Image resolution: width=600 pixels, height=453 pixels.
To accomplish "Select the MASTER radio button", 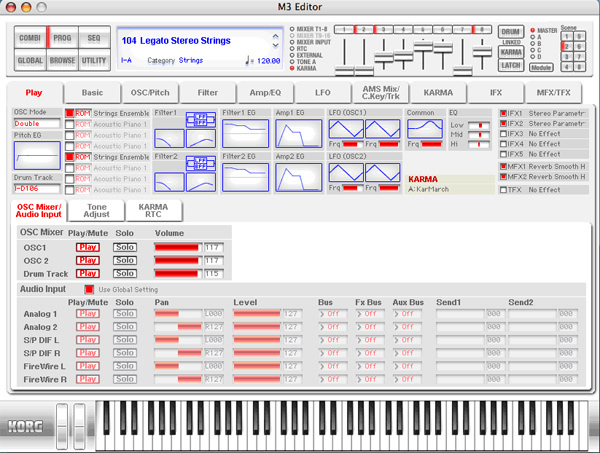I will click(532, 30).
